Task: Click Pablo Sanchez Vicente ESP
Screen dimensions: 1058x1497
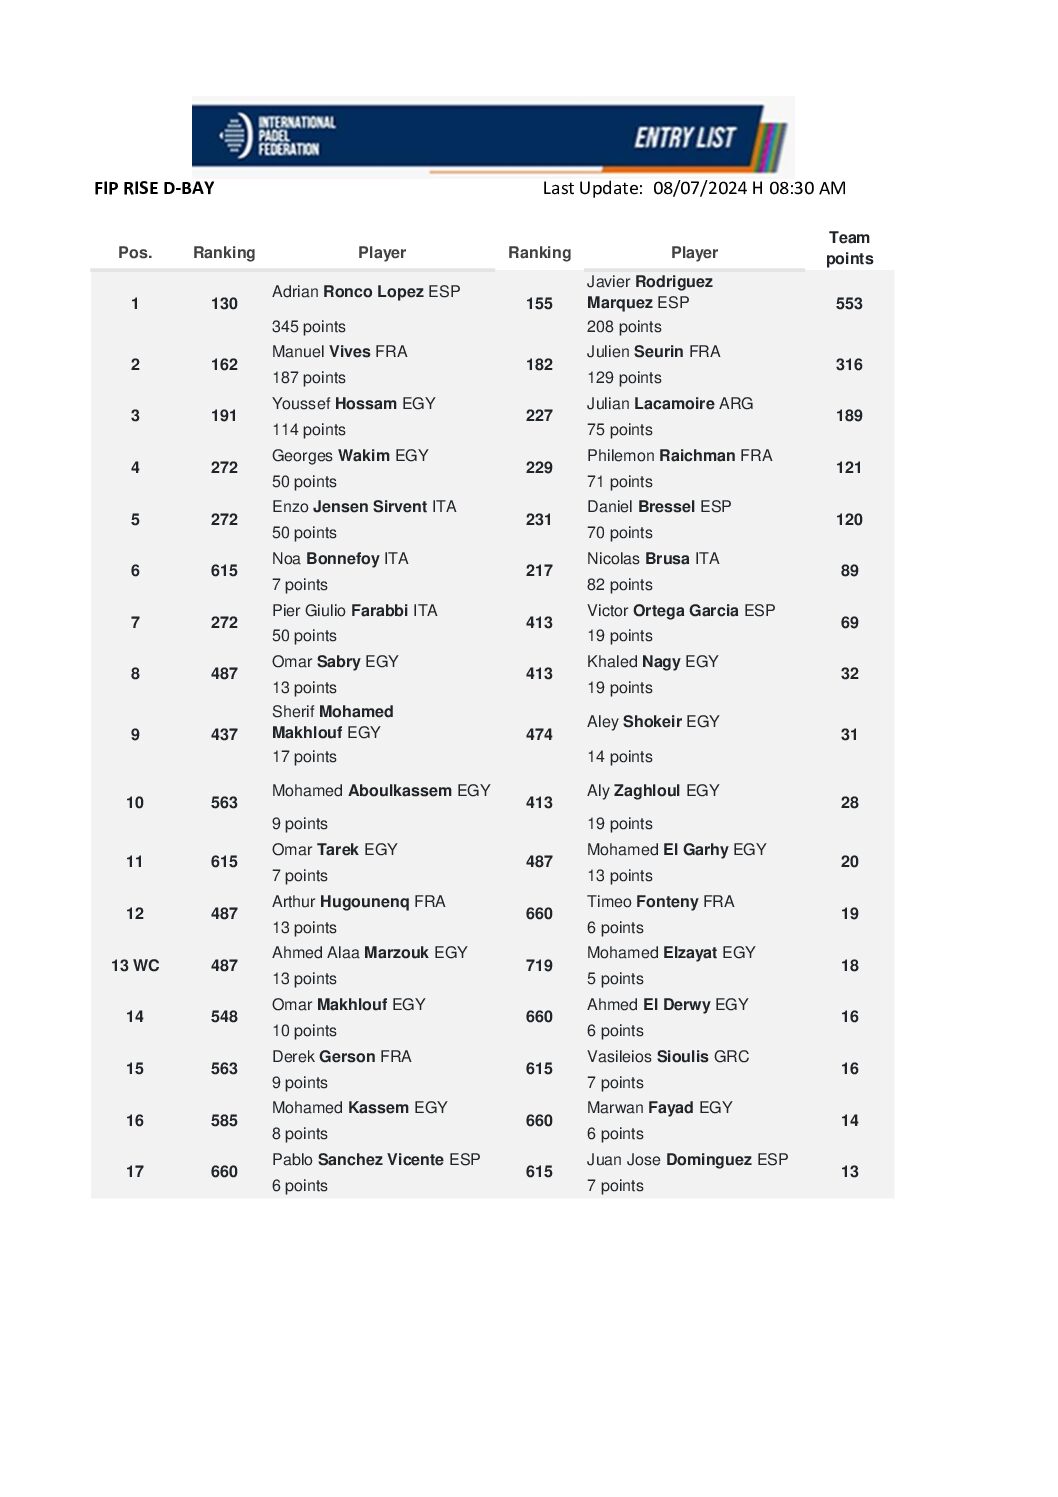Action: 376,1160
